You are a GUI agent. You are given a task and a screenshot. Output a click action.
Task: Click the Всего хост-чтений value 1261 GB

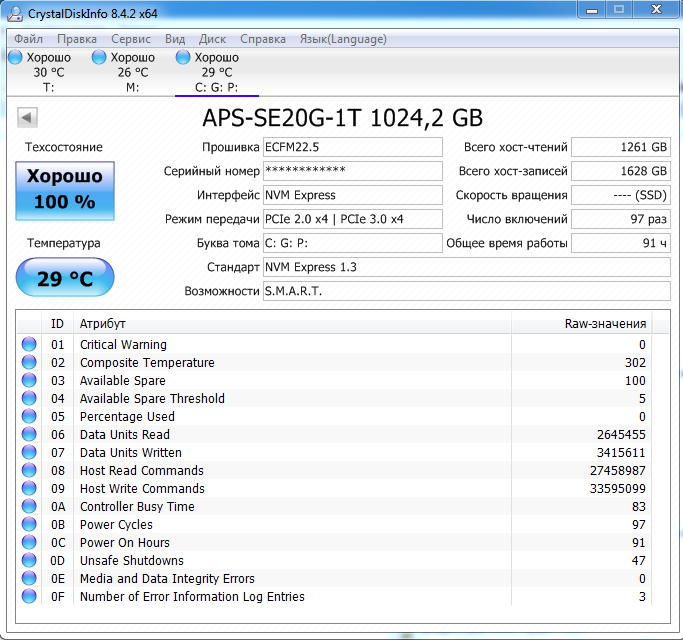click(x=621, y=147)
